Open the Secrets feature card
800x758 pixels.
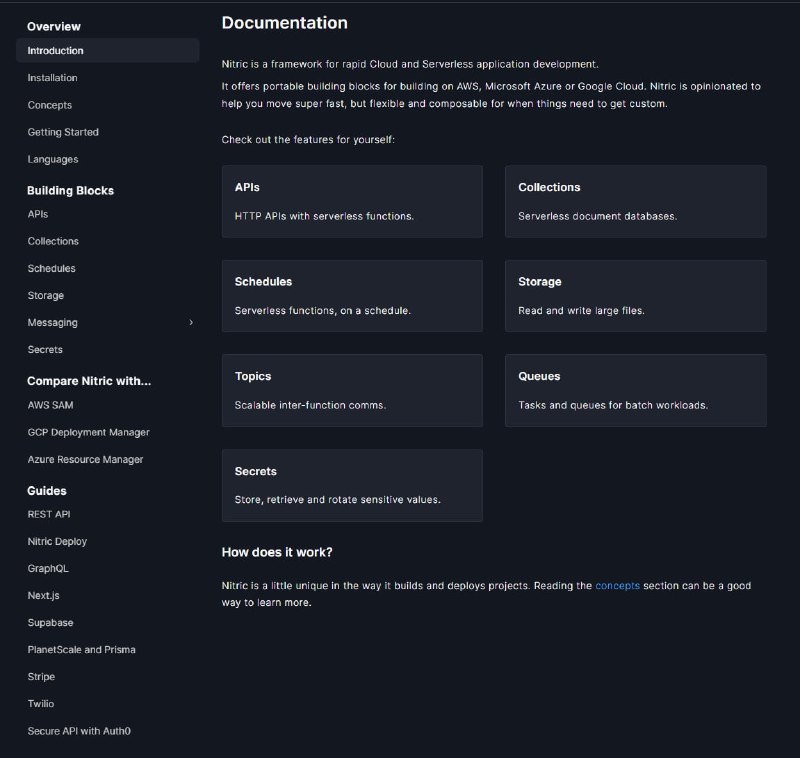[x=352, y=485]
